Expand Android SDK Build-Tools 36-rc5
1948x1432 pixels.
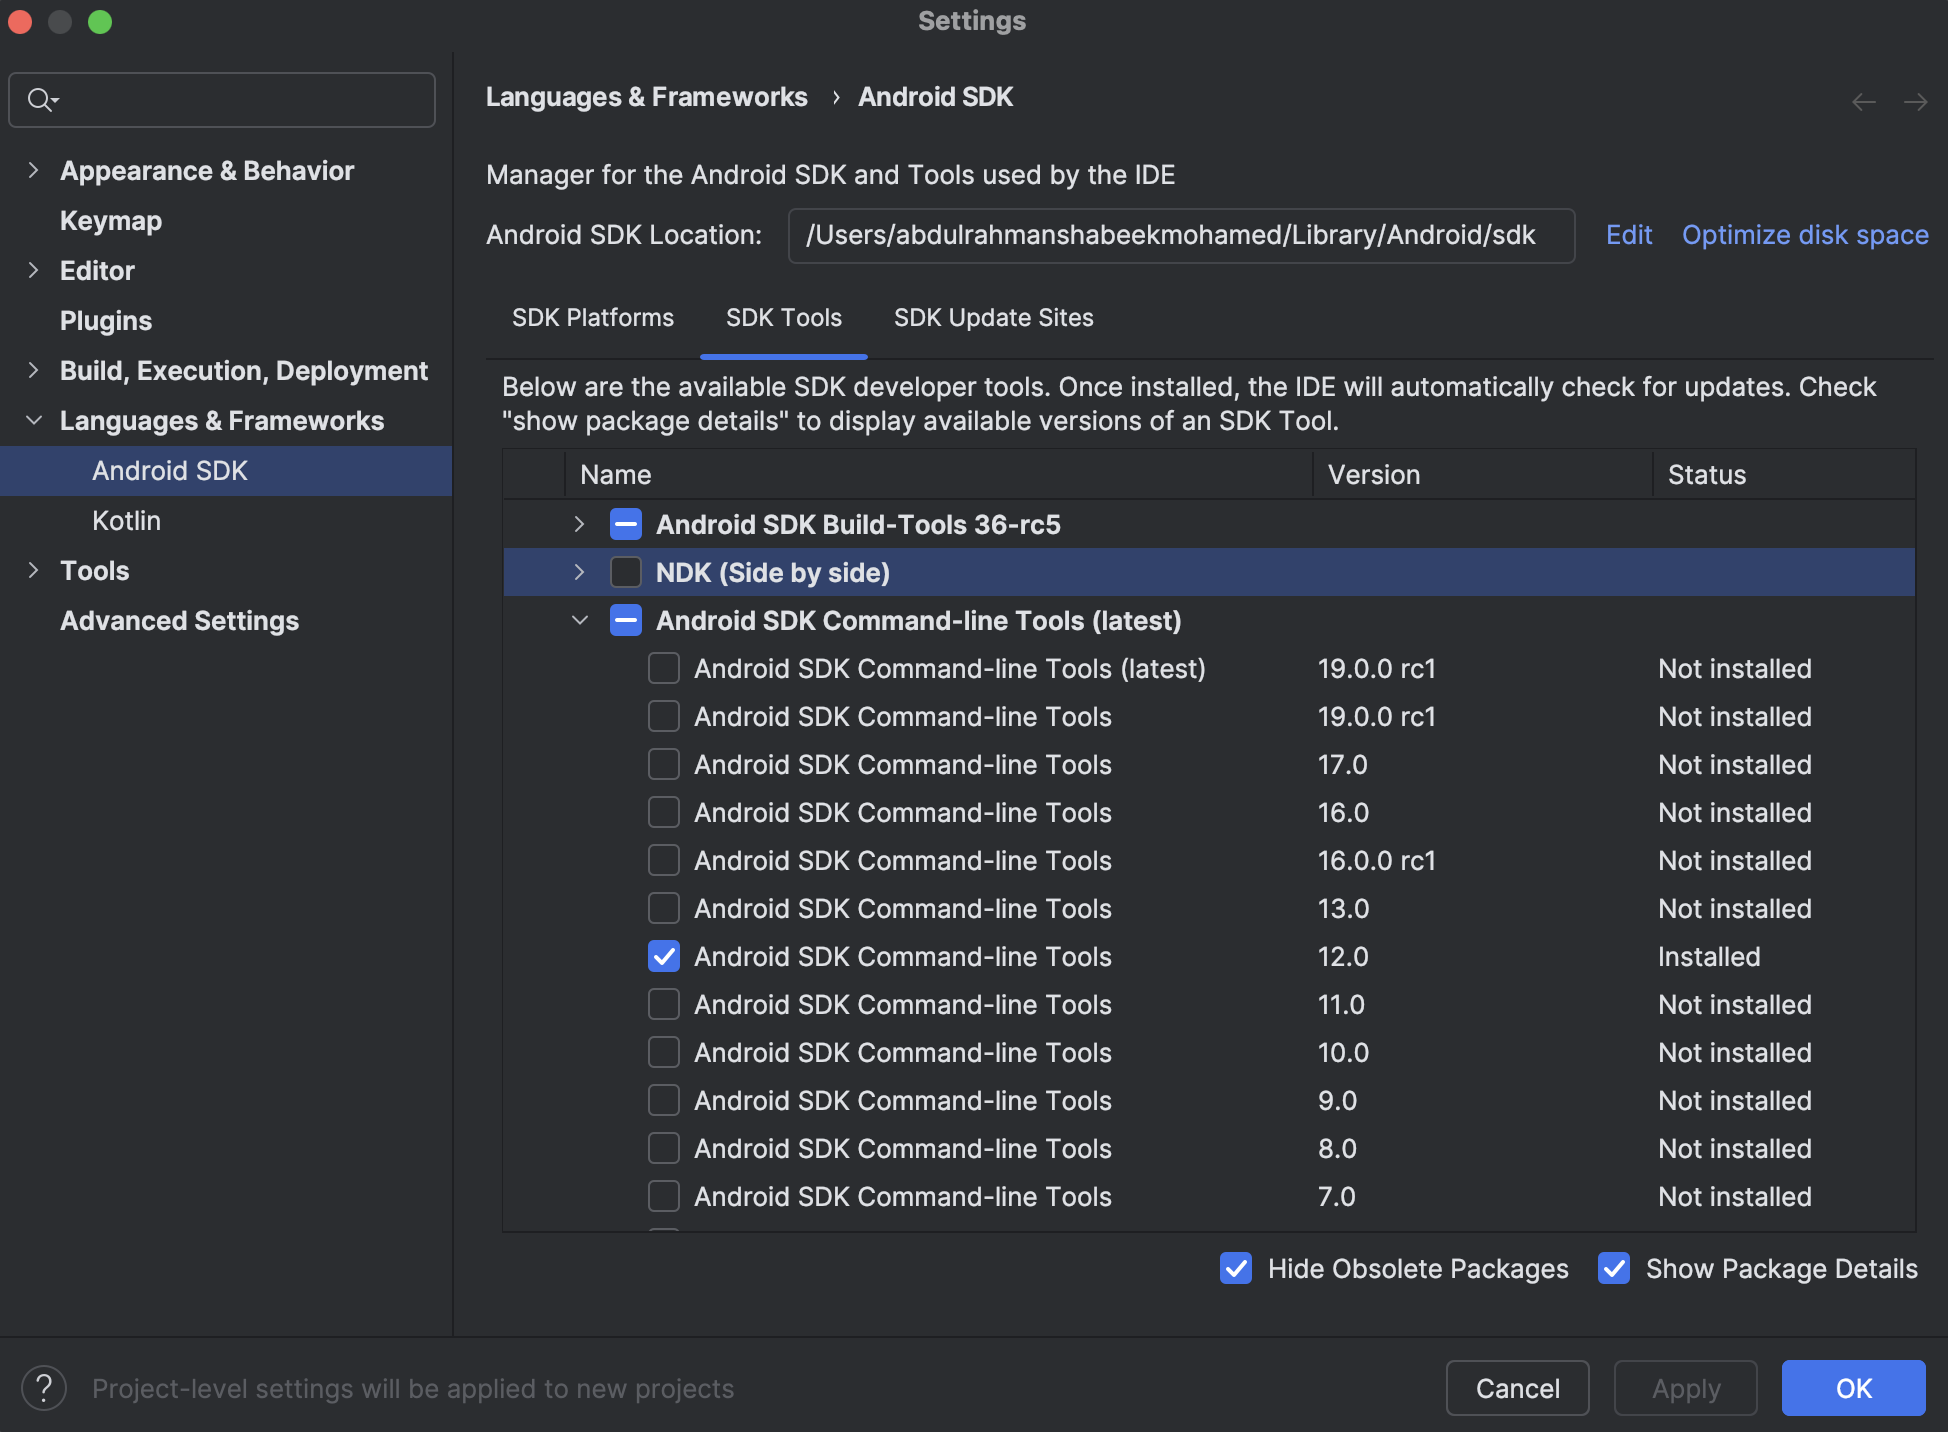[x=579, y=525]
